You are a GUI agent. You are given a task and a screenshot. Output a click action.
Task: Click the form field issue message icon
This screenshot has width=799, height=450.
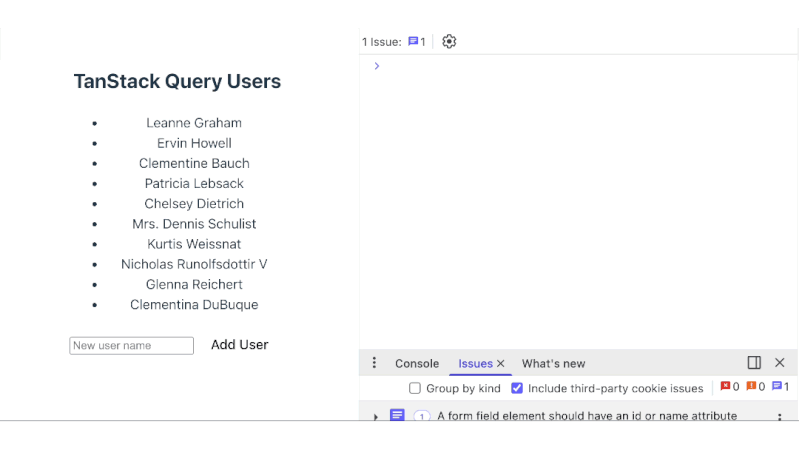point(397,415)
